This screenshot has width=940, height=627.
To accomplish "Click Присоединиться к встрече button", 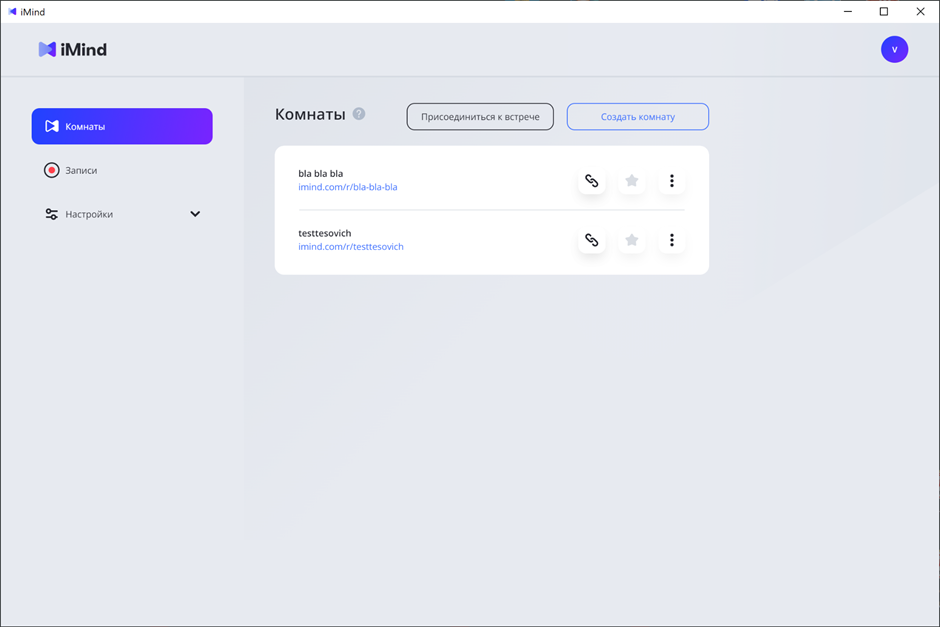I will click(x=480, y=116).
